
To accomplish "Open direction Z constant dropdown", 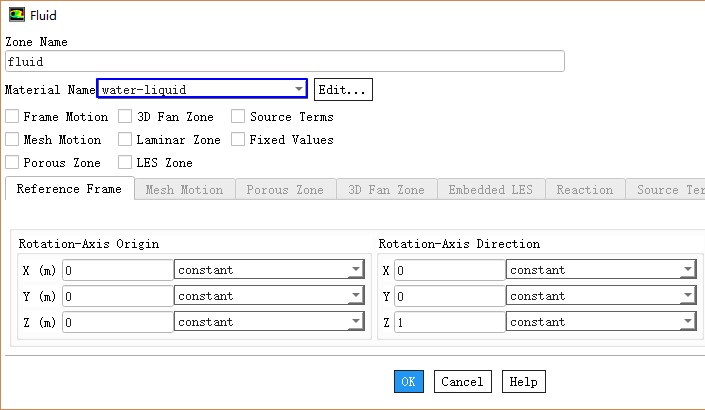I will 601,322.
